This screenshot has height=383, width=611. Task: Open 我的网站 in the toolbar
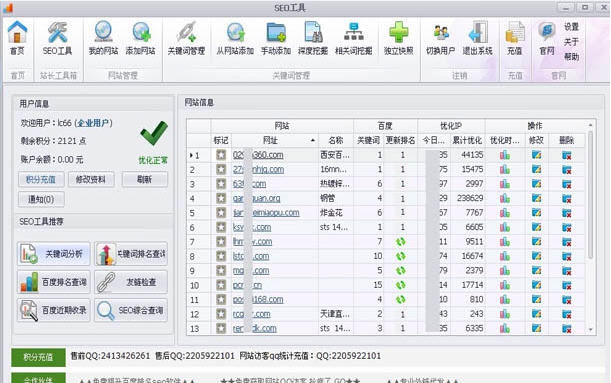point(103,38)
